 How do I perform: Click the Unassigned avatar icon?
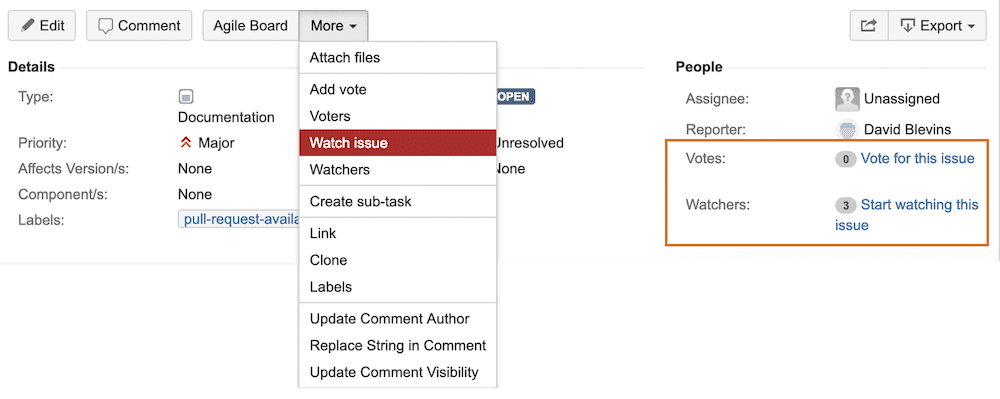[x=846, y=99]
